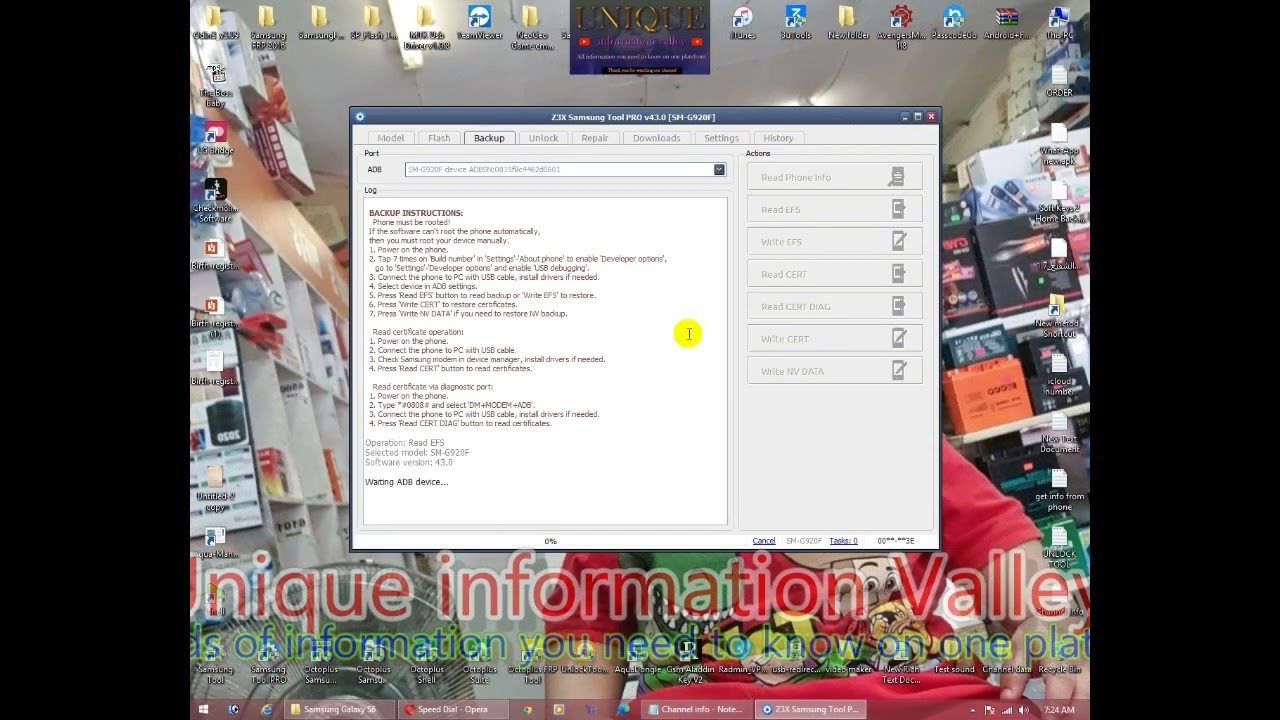Open the TeamViewer desktop shortcut
Screen dimensions: 1280x720
click(x=479, y=24)
